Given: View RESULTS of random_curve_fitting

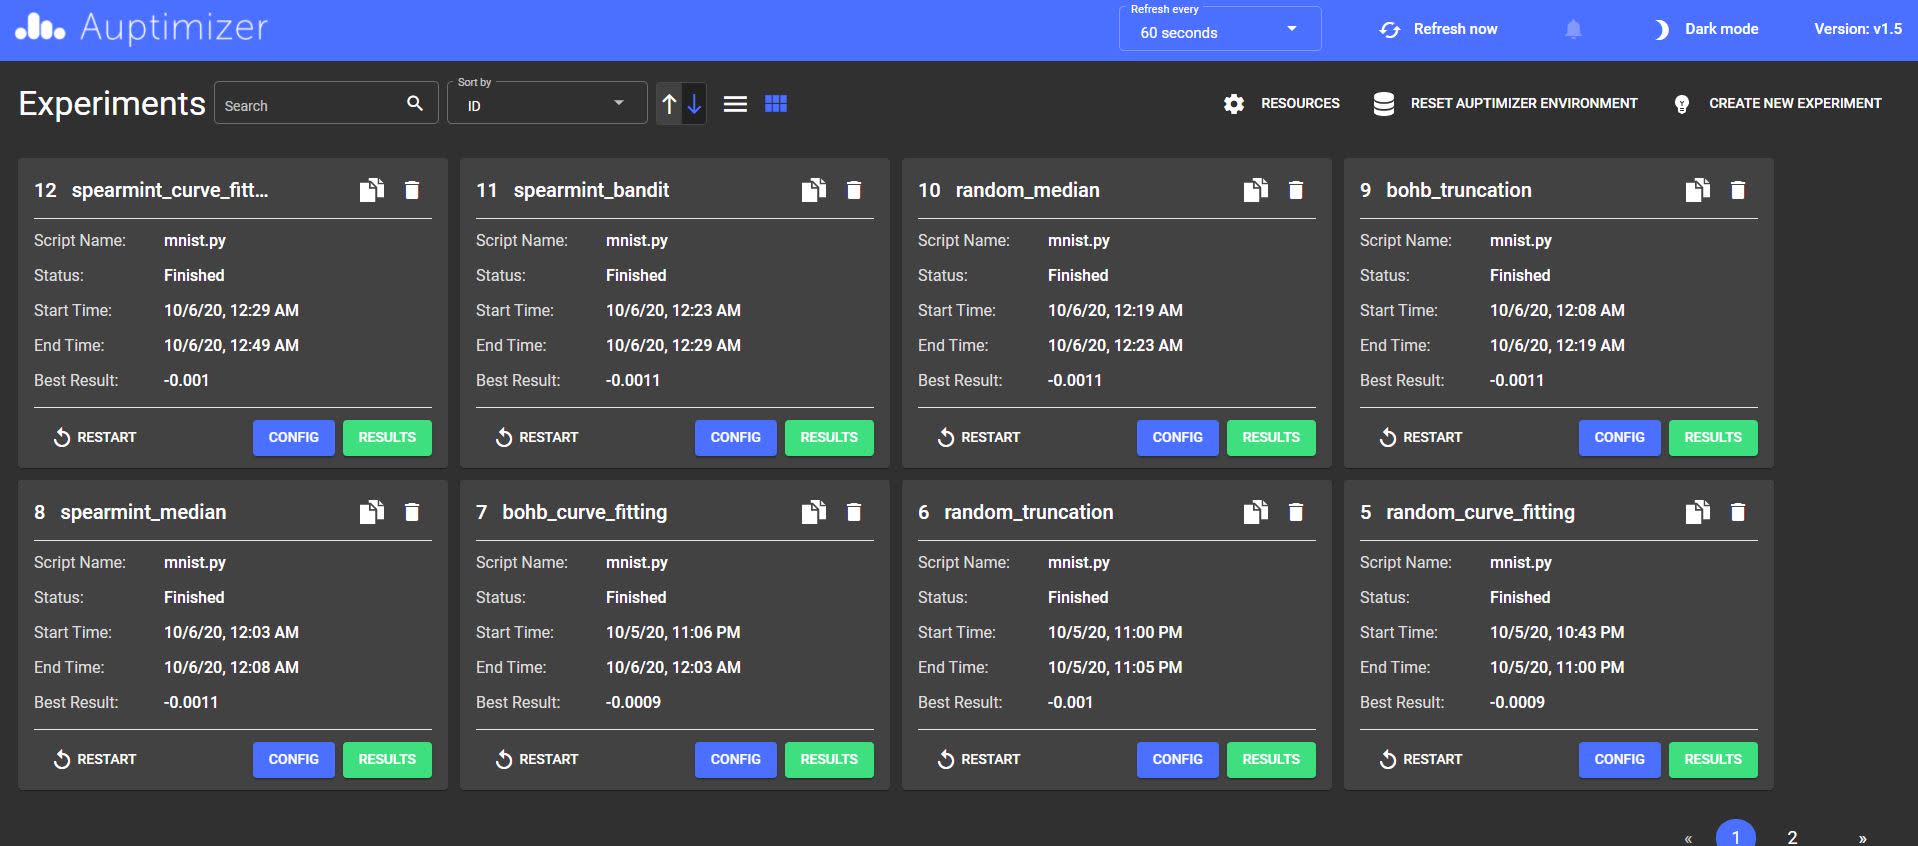Looking at the screenshot, I should tap(1713, 760).
